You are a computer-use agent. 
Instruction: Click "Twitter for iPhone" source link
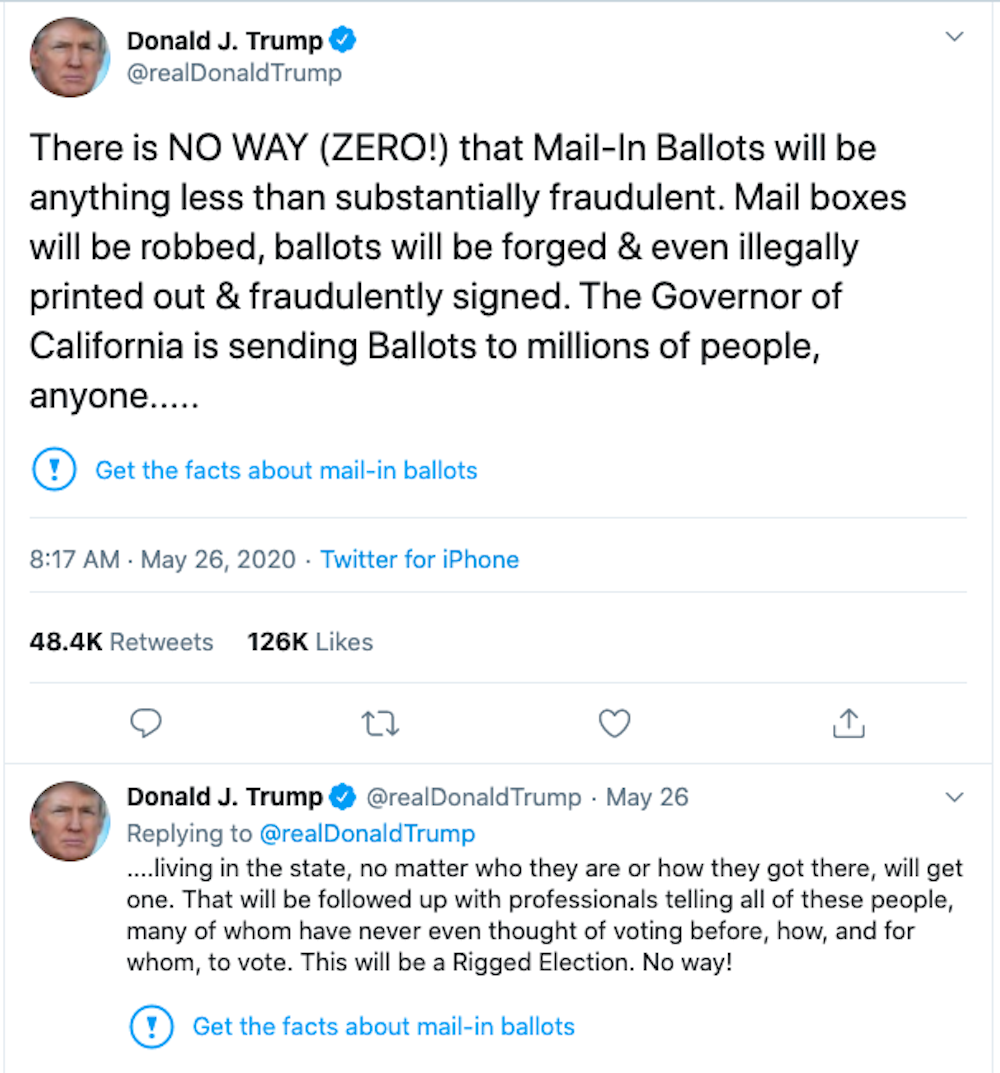click(419, 559)
